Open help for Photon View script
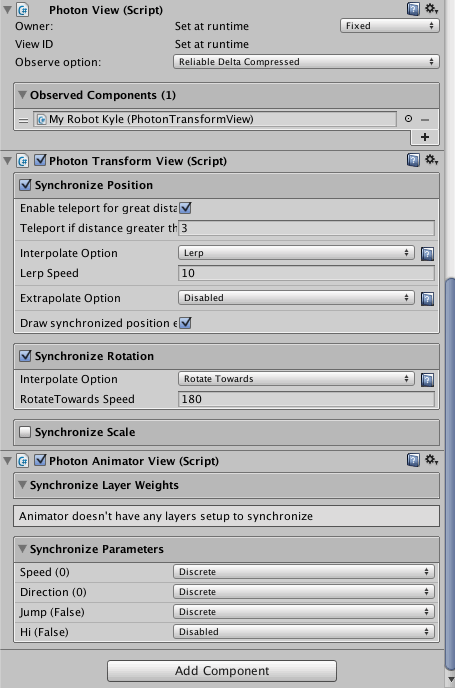 coord(413,9)
